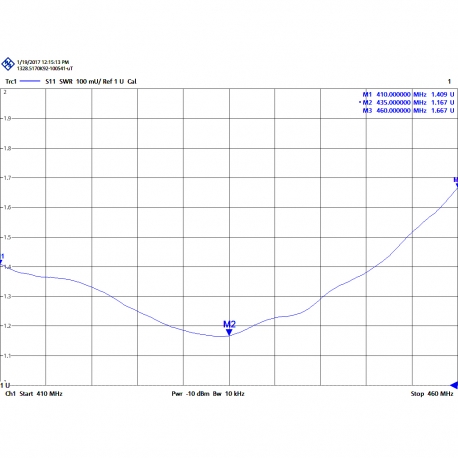Select the M3 460 MHz marker readout
Viewport: 458px width, 458px height.
(x=408, y=110)
